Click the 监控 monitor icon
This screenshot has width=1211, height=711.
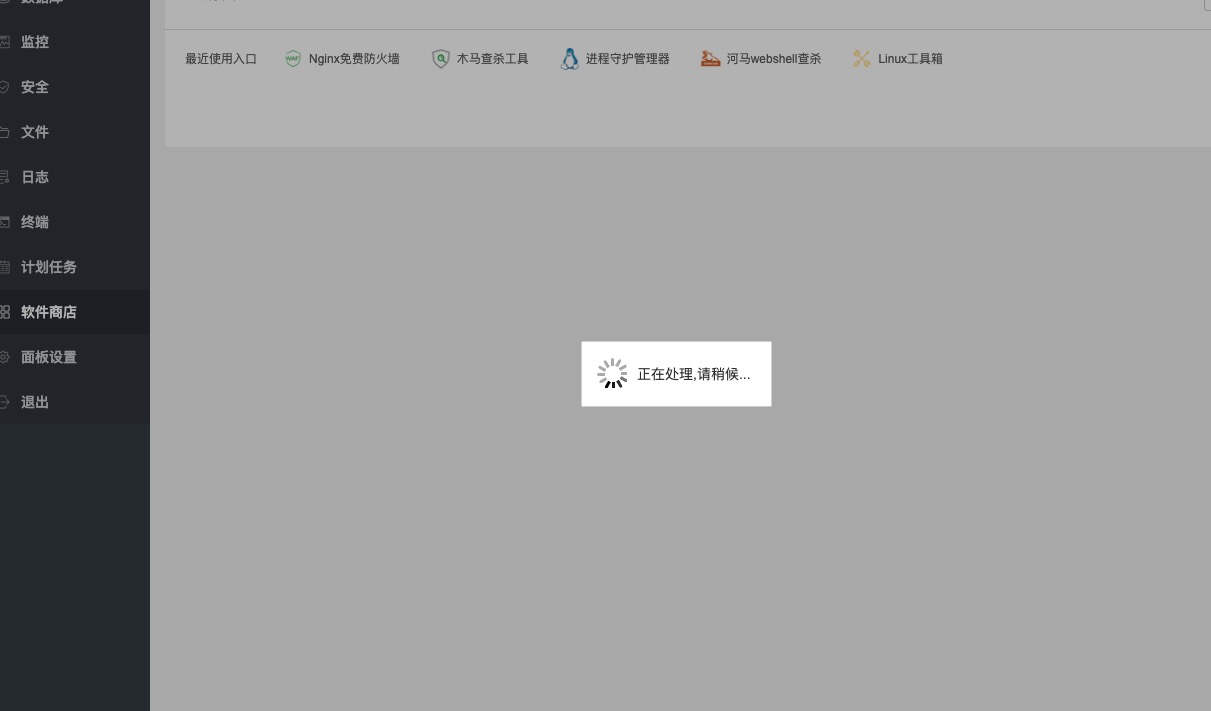click(4, 42)
